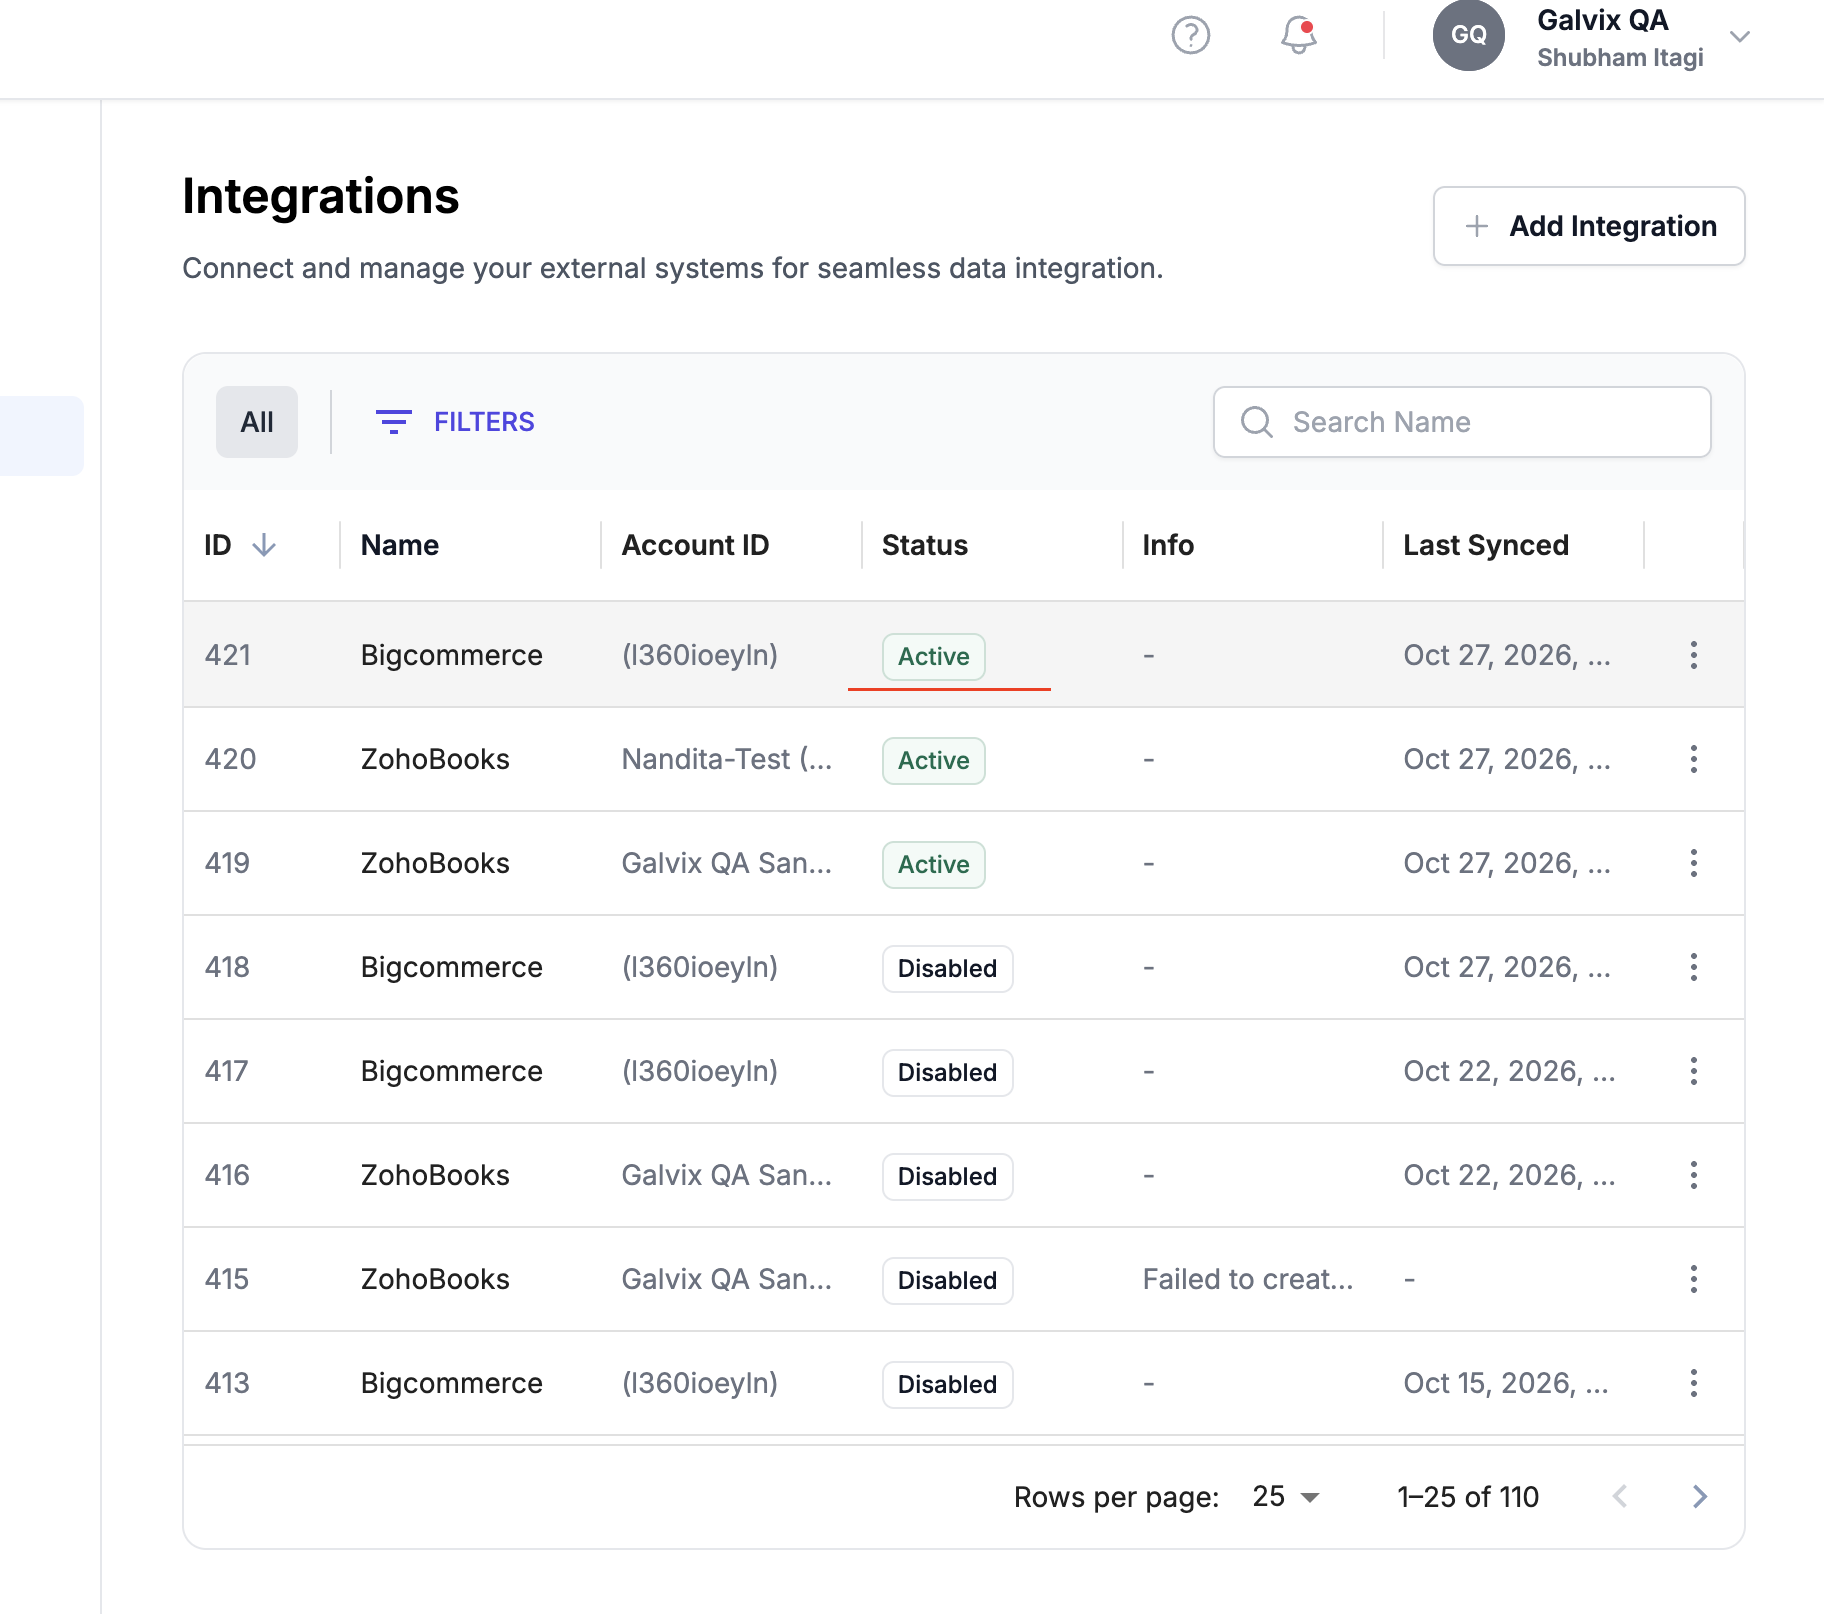Toggle ID column sort arrow
This screenshot has height=1614, width=1824.
264,545
